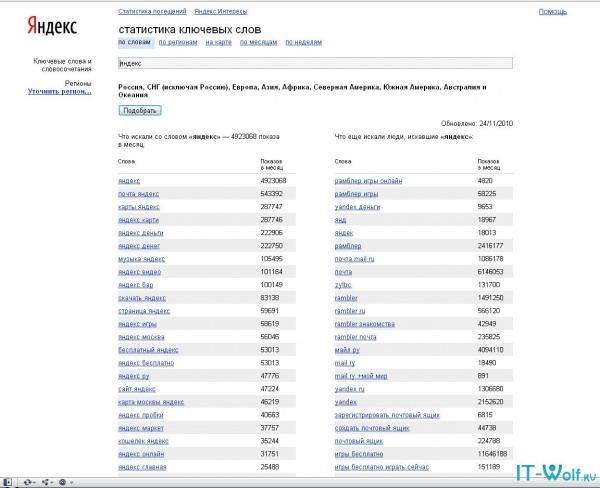This screenshot has height=488, width=600.
Task: Open 'сайт яндекс' keyword link
Action: 137,389
